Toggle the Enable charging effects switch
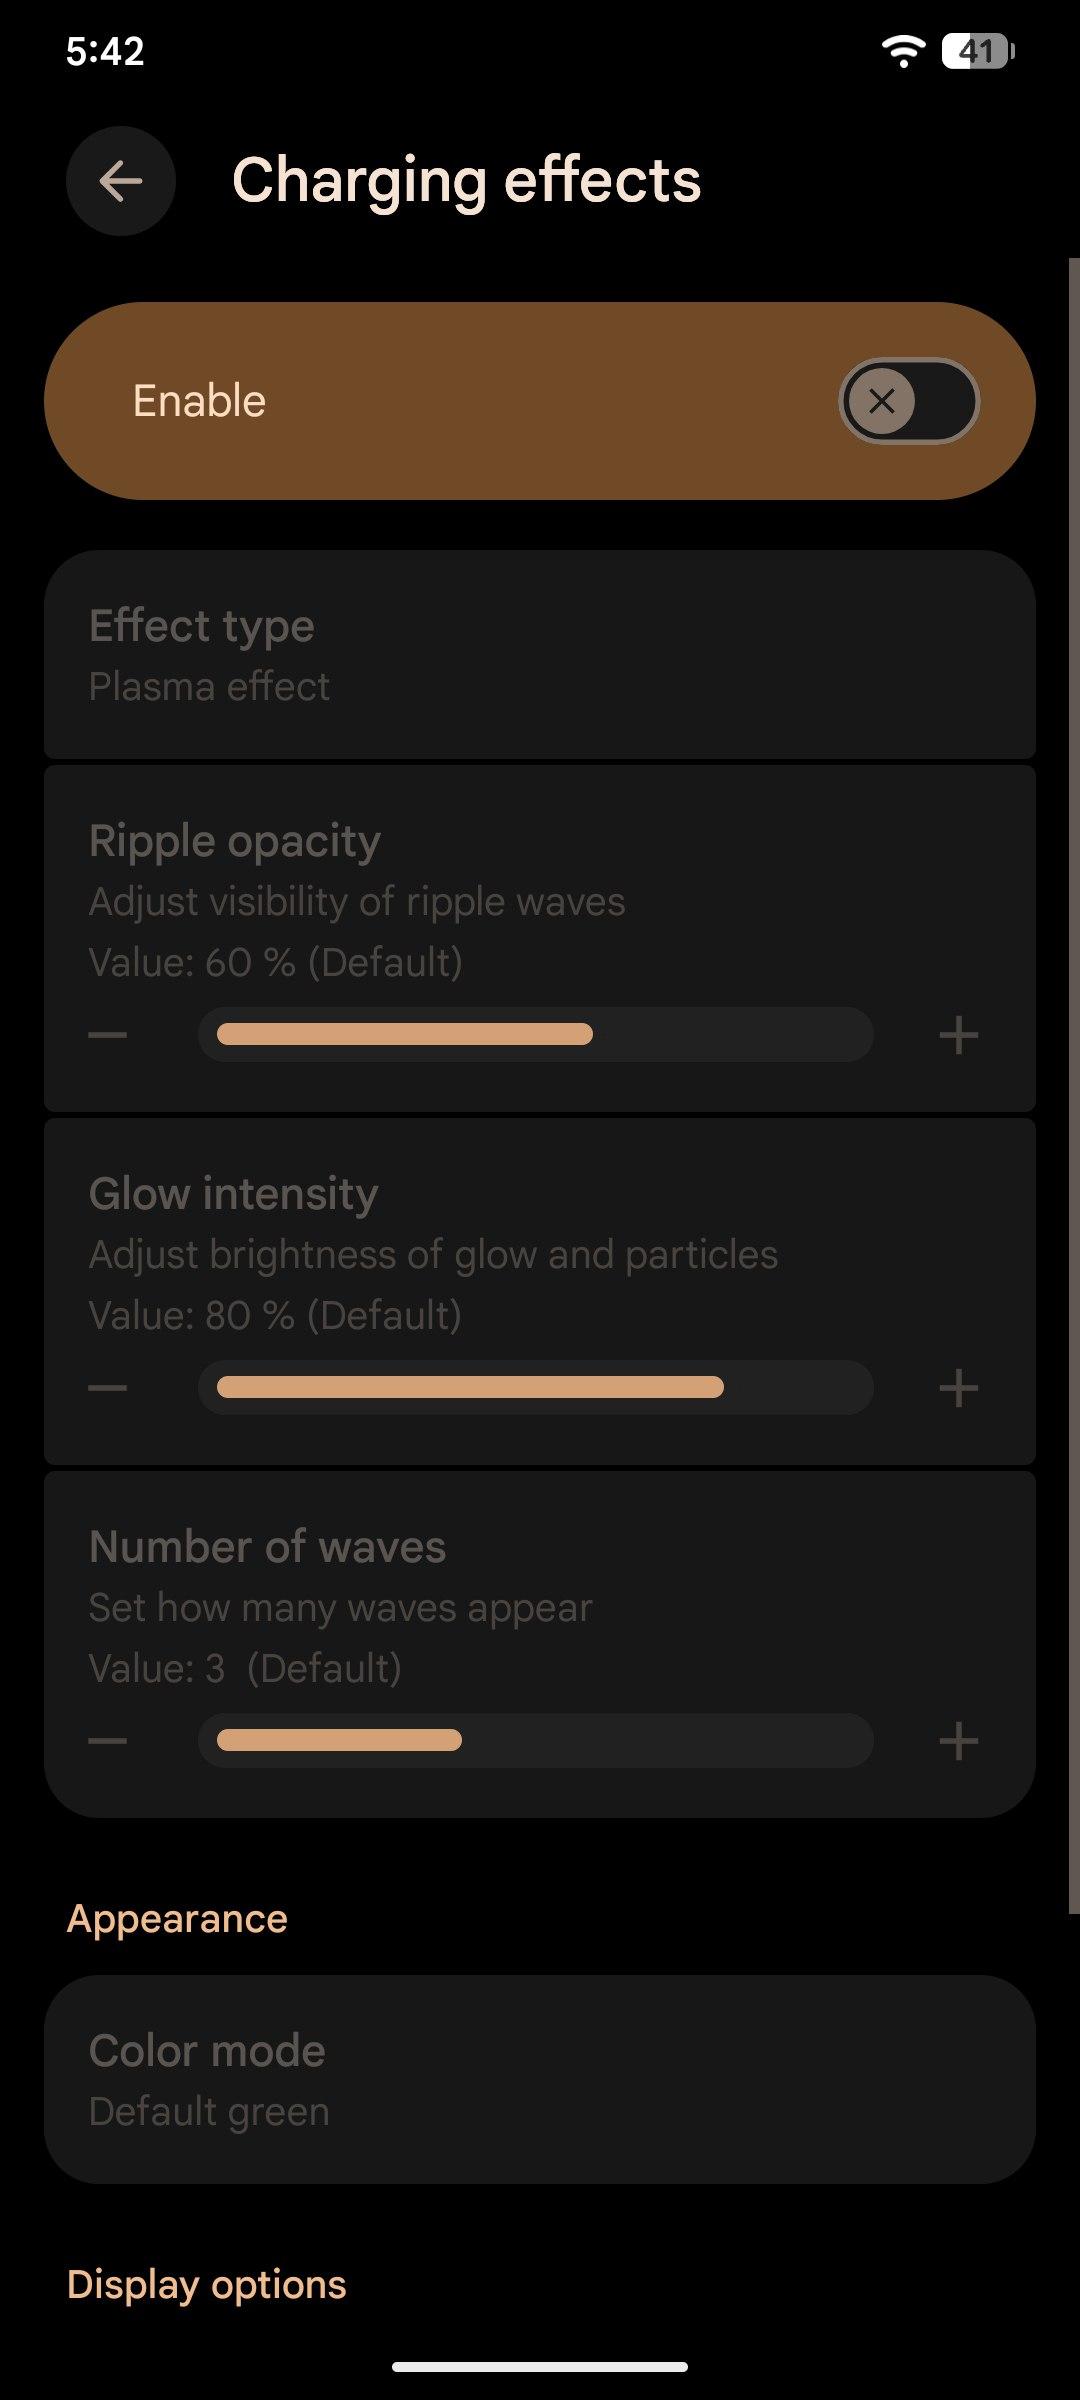The image size is (1080, 2400). 908,401
